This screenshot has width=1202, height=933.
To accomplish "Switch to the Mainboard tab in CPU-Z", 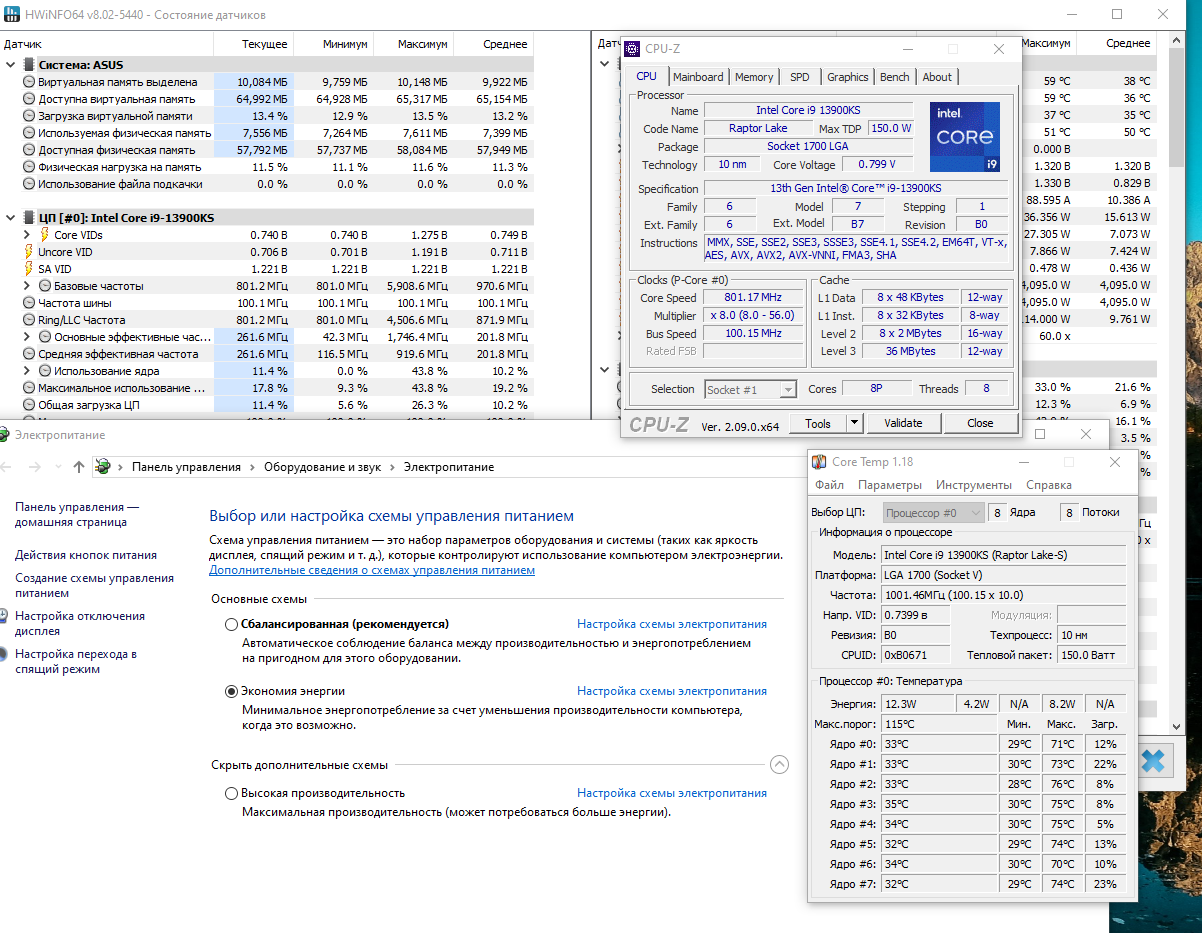I will [698, 77].
